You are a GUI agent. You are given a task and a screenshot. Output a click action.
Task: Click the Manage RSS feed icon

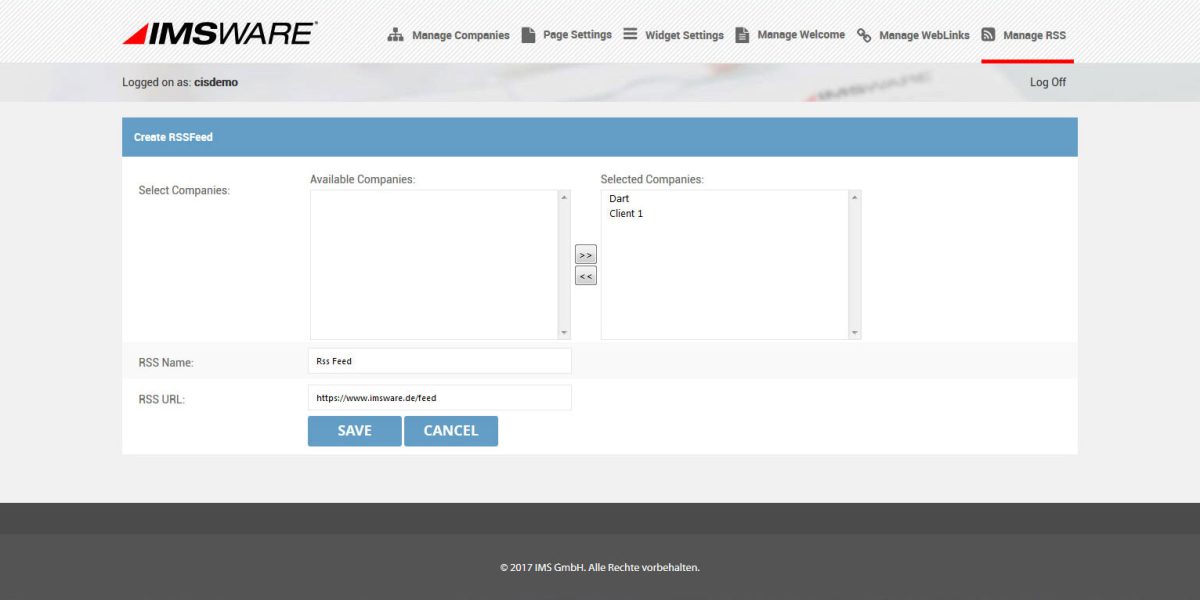989,33
